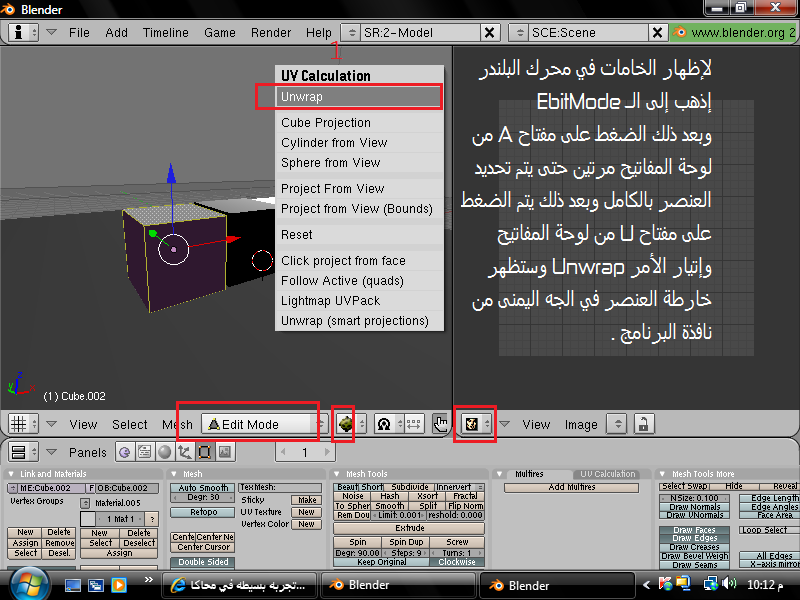Click Make next to Sticky

[307, 500]
